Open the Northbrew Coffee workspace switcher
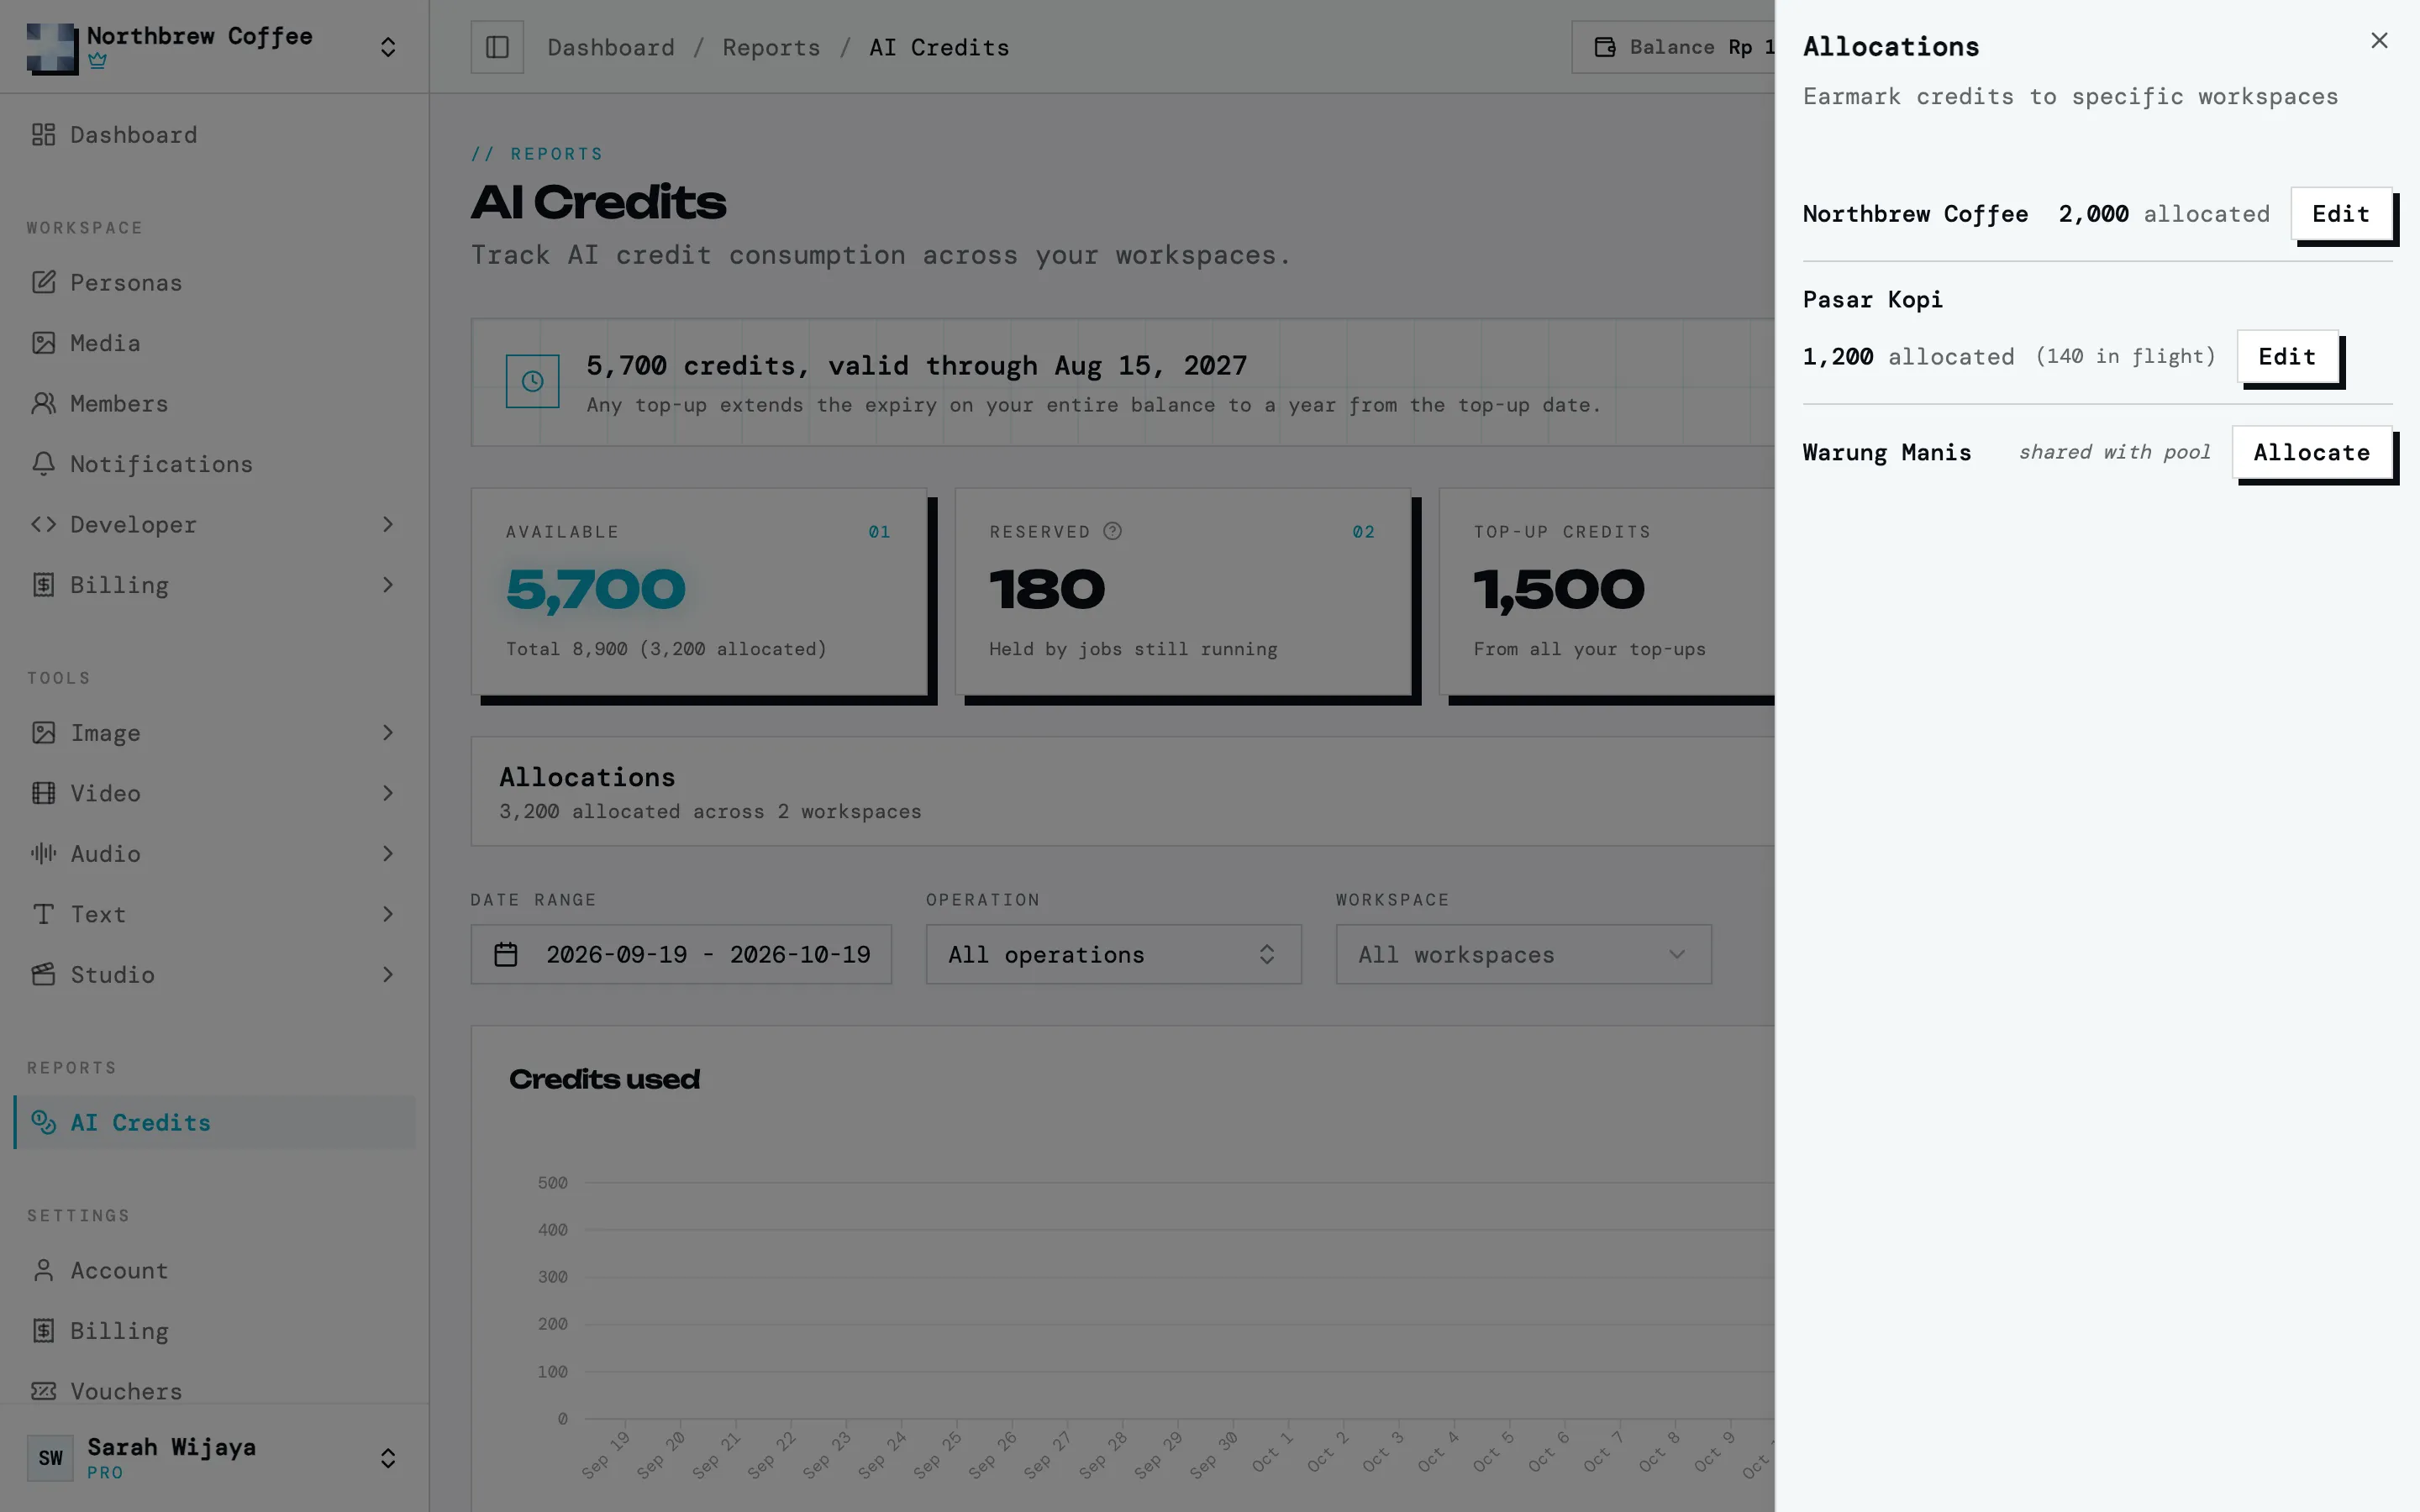This screenshot has width=2420, height=1512. 214,47
